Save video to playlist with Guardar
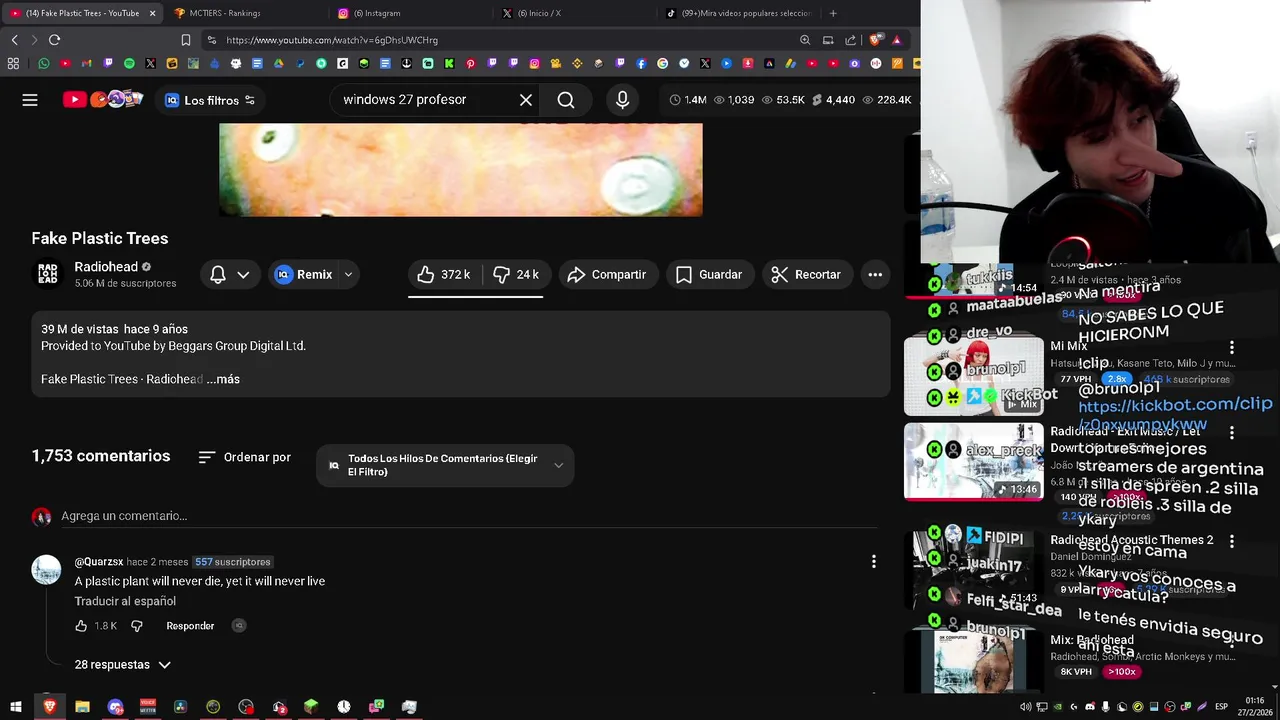The image size is (1280, 720). [x=709, y=274]
